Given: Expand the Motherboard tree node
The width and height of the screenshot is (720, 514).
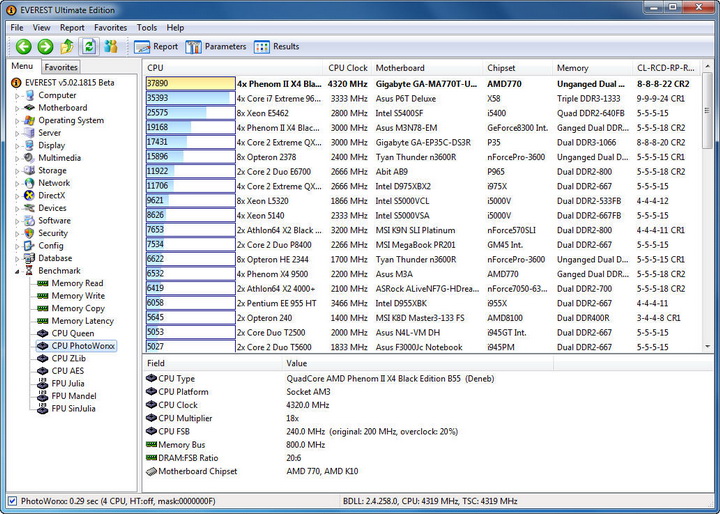Looking at the screenshot, I should click(x=17, y=108).
